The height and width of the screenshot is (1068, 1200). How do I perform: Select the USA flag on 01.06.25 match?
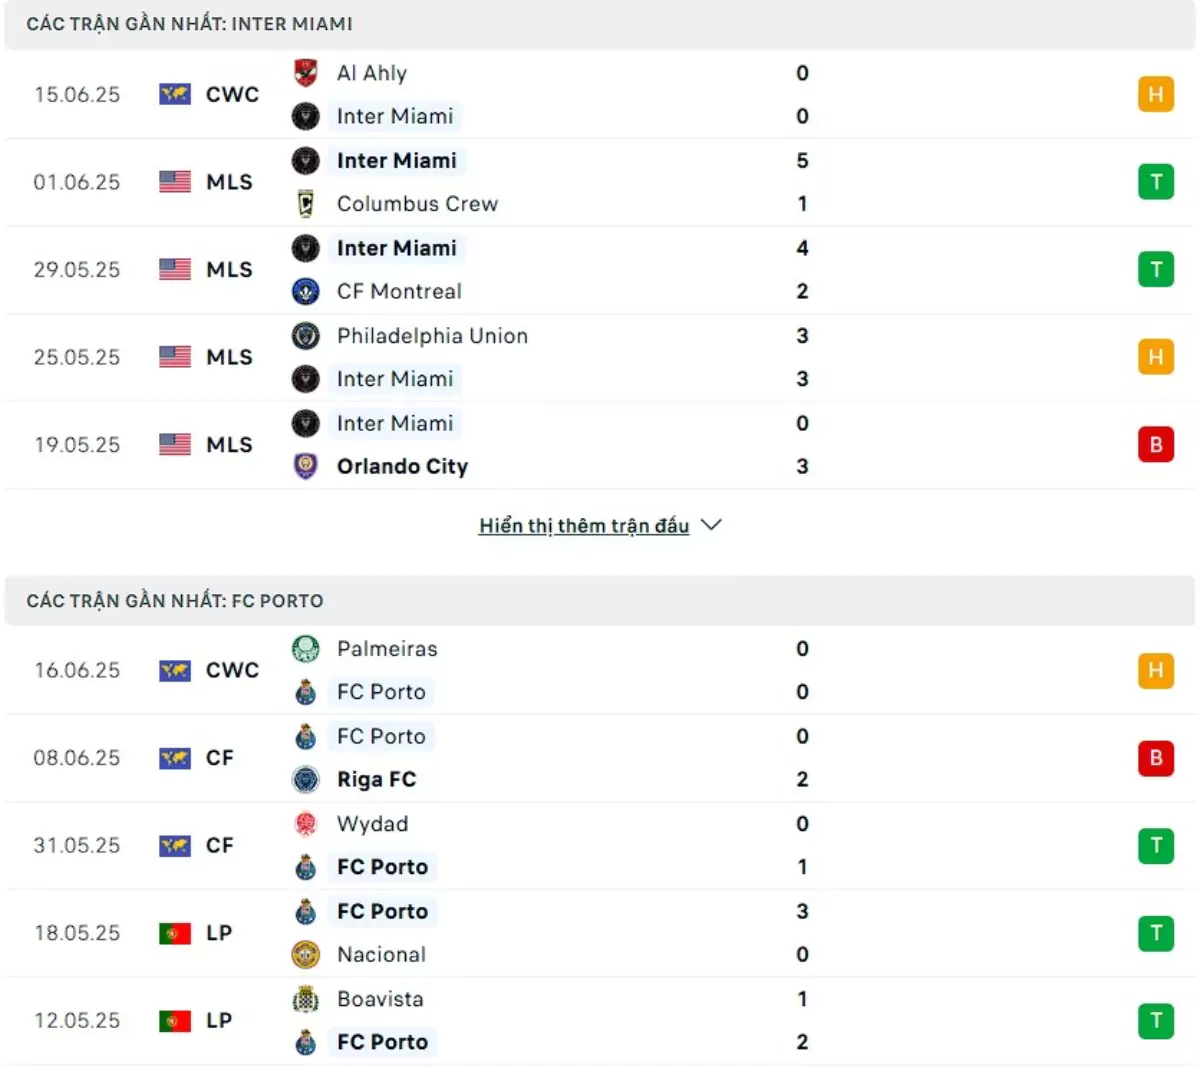pos(175,182)
